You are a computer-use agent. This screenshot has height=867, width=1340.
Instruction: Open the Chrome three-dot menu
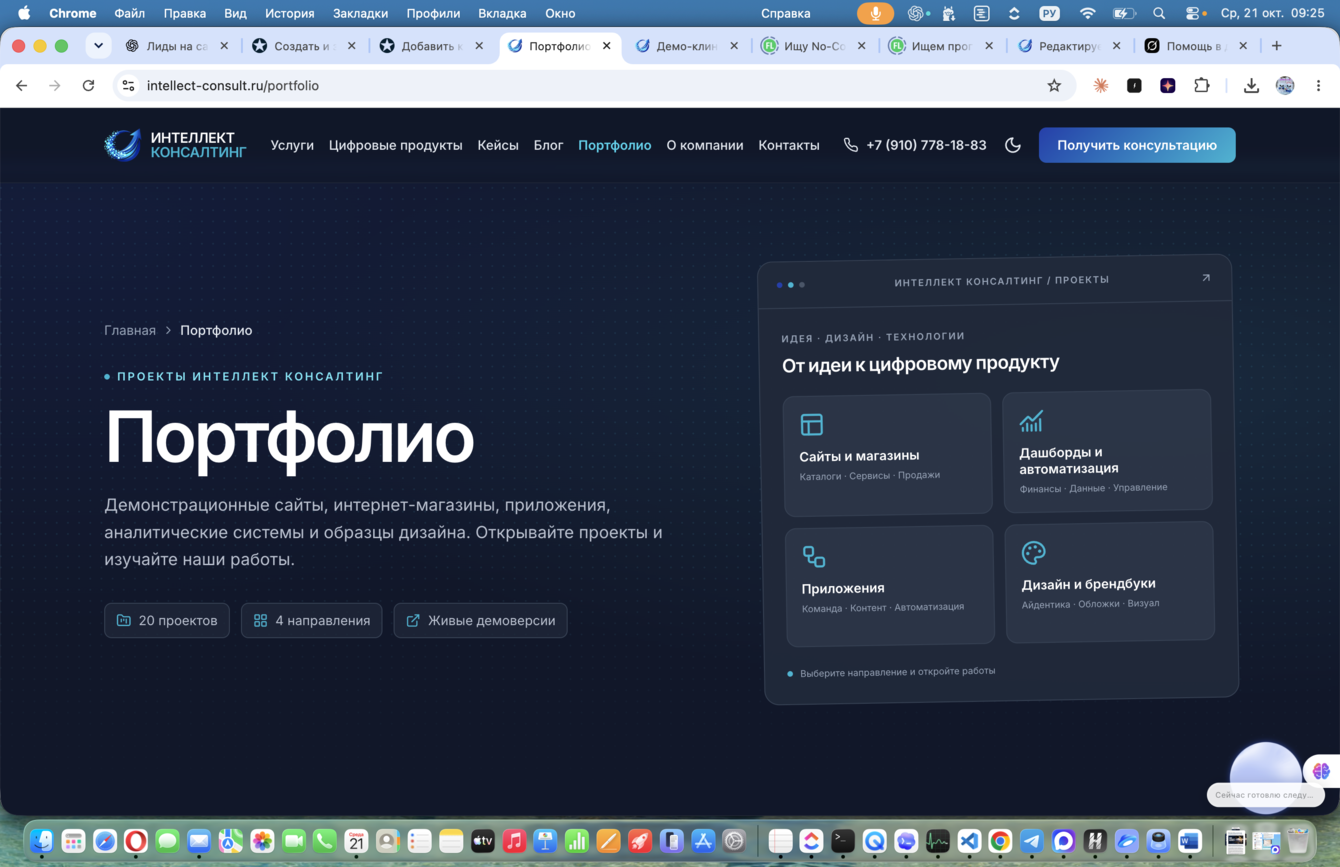(x=1318, y=86)
